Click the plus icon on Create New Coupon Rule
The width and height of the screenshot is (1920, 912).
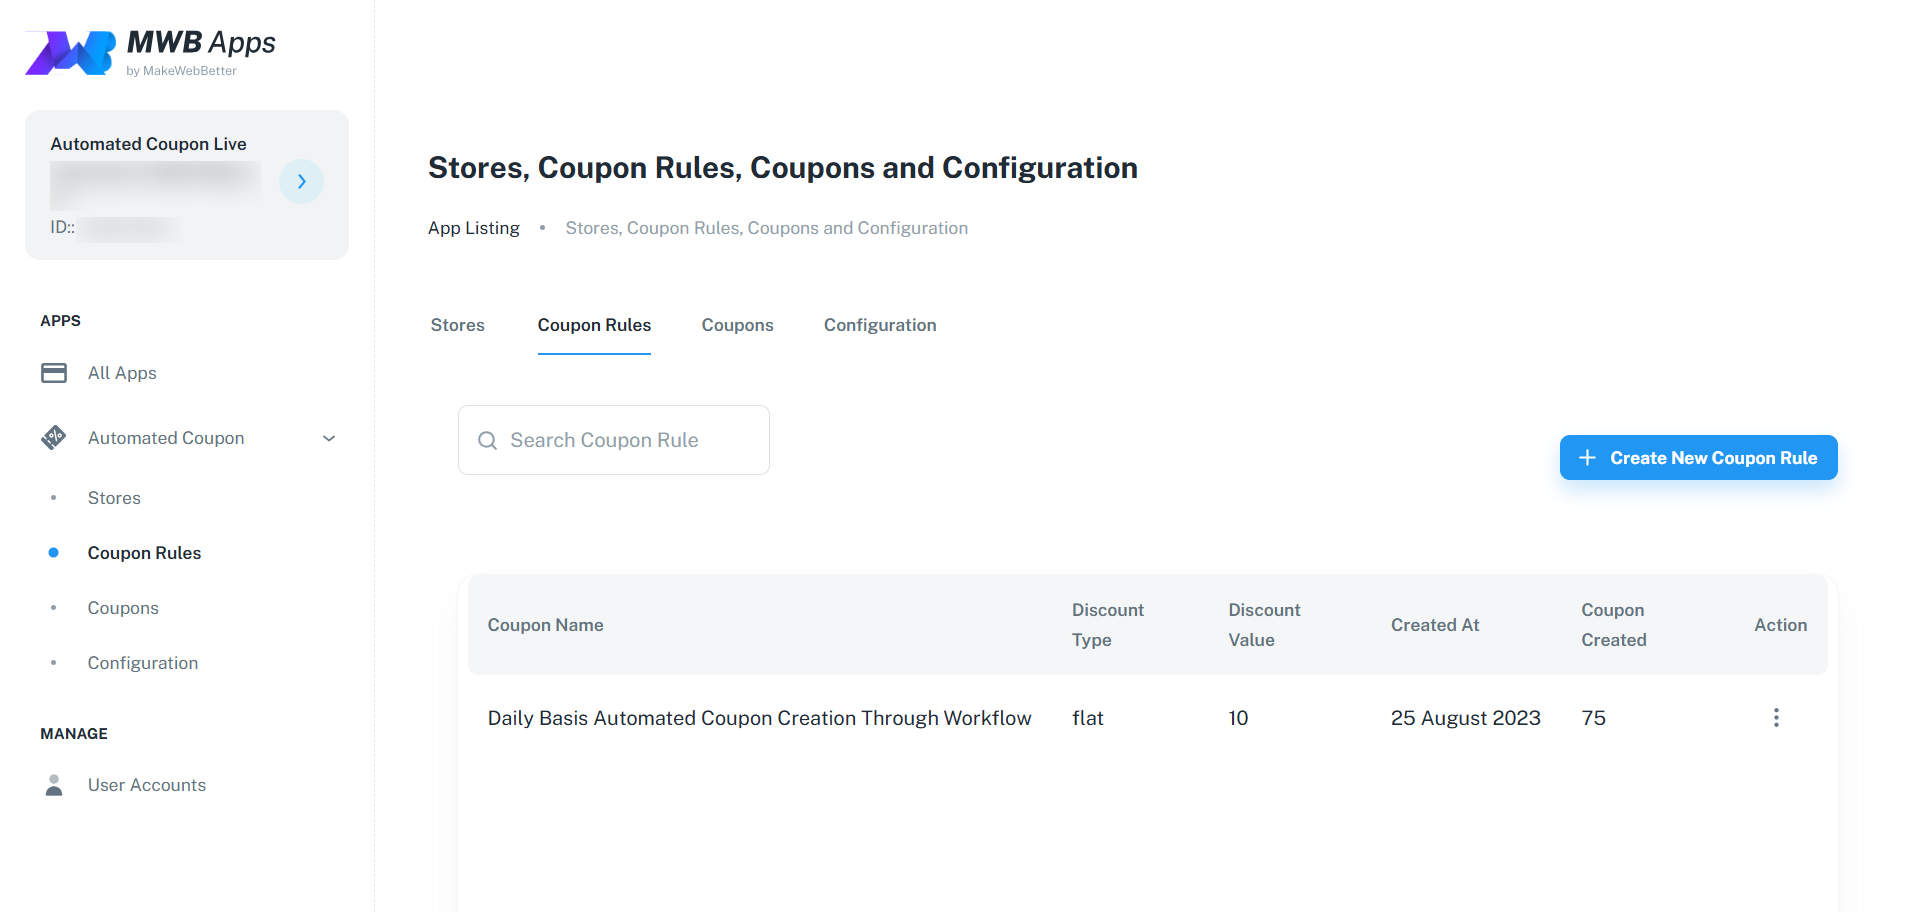(x=1586, y=457)
